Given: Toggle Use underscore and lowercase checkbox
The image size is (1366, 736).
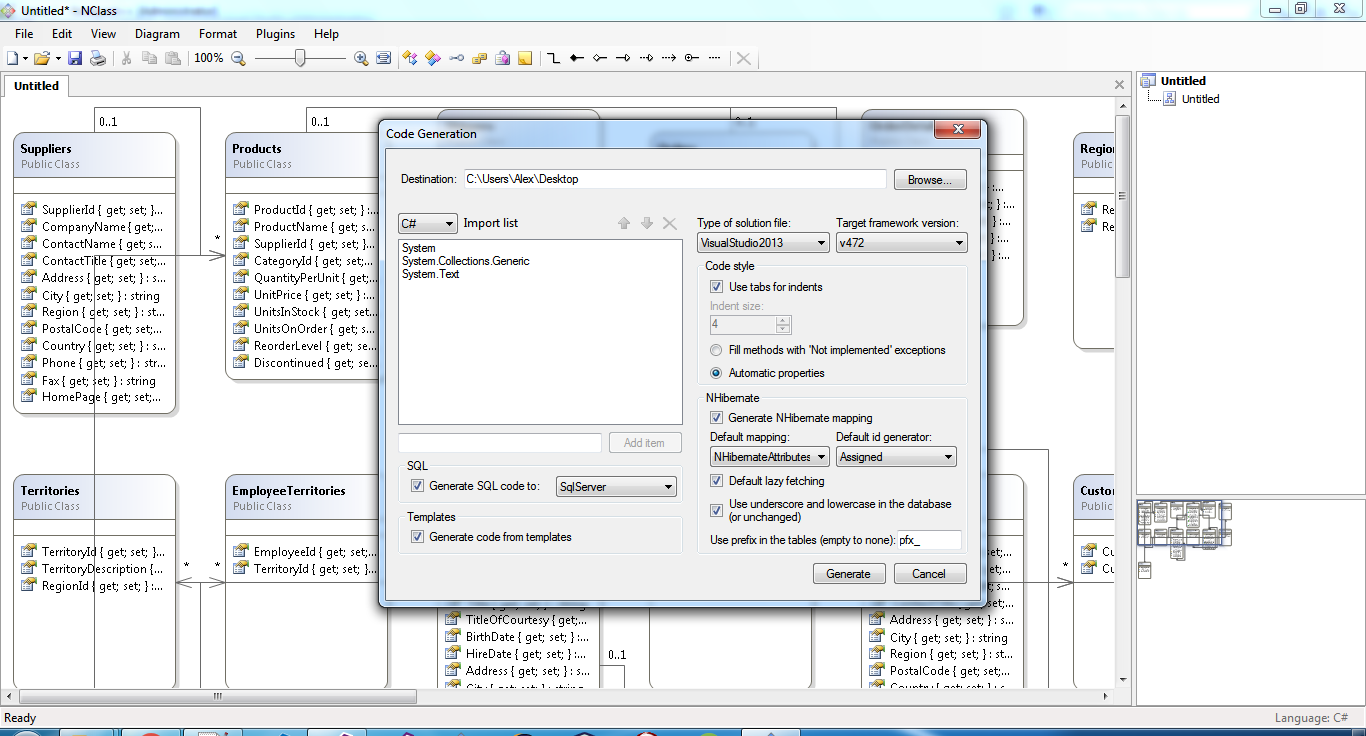Looking at the screenshot, I should tap(716, 510).
